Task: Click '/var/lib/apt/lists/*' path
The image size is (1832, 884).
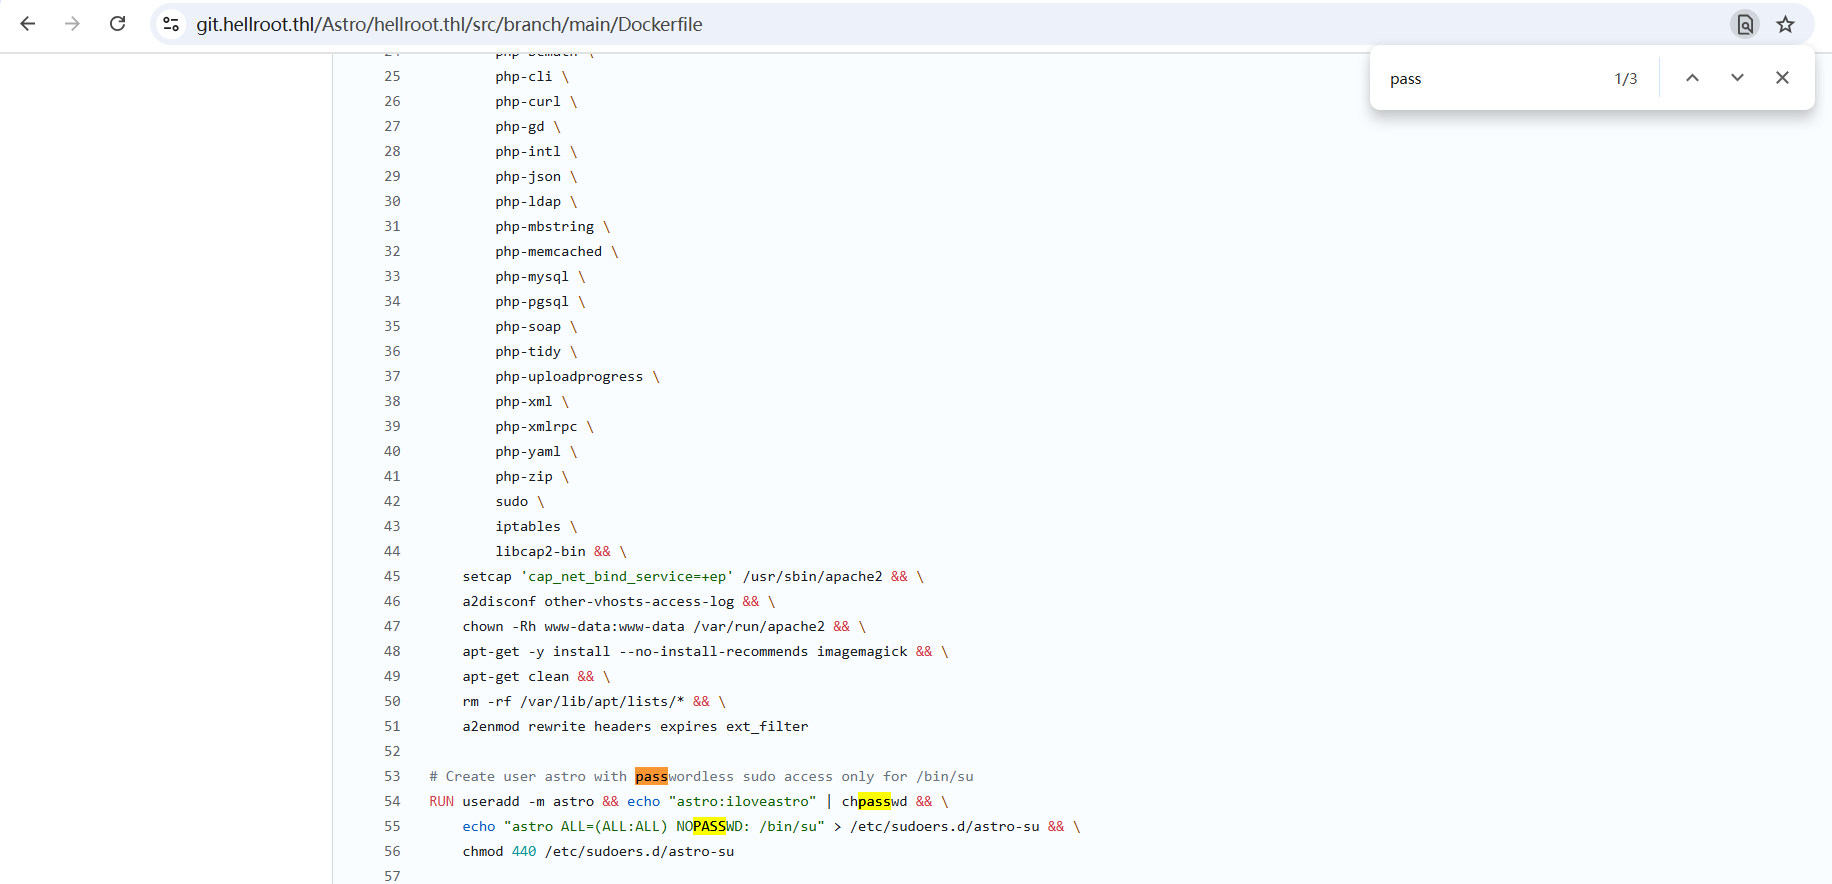Action: [602, 701]
